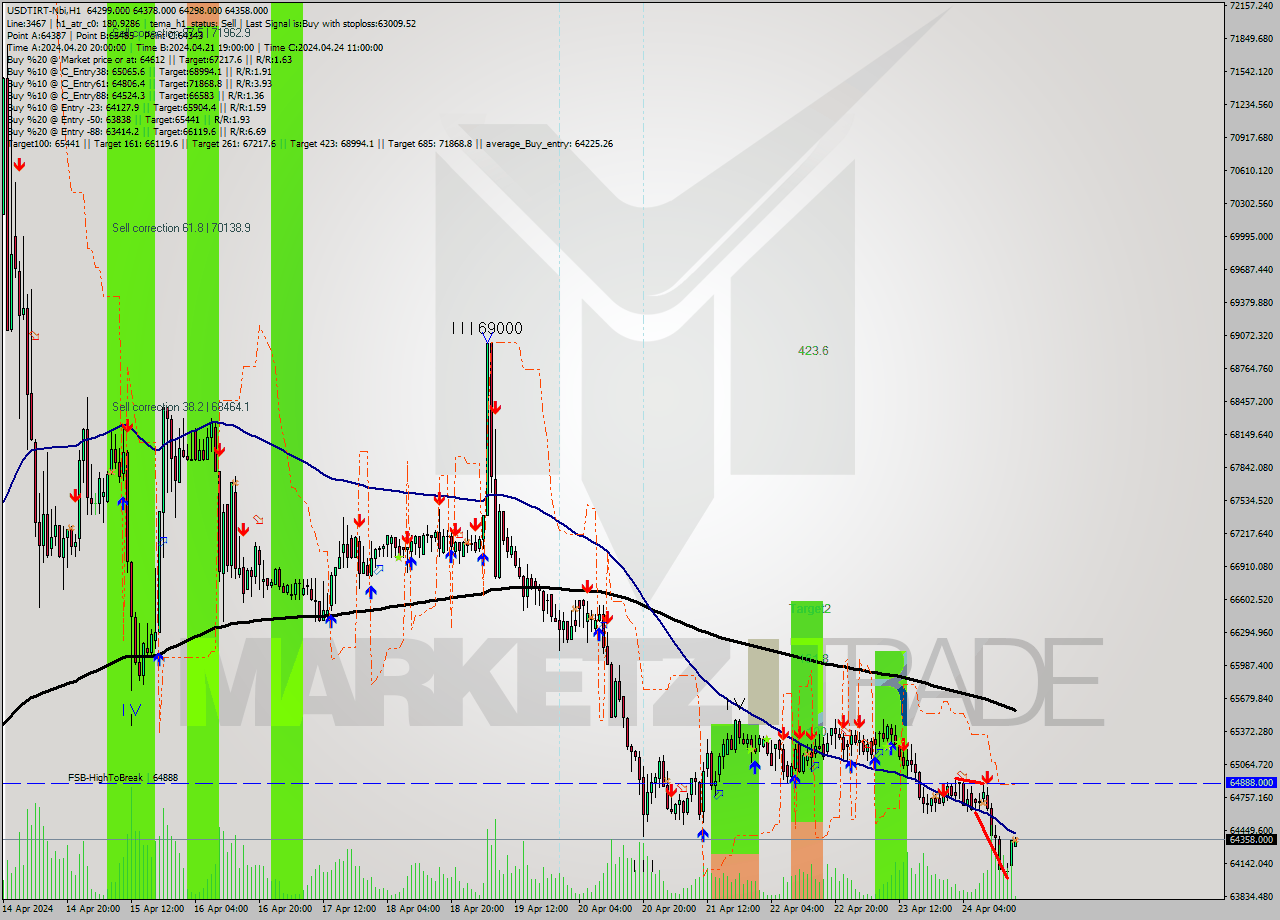Click the '69000' peak price annotation
This screenshot has height=920, width=1280.
[500, 328]
